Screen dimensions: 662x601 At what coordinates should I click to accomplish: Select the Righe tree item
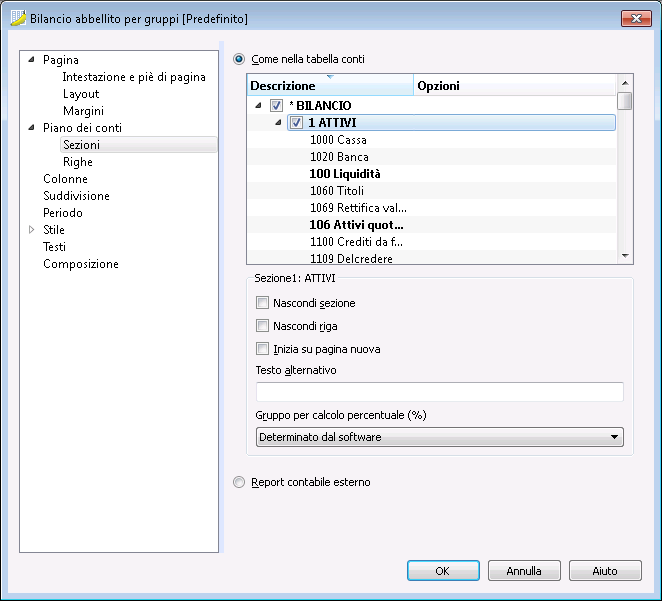pyautogui.click(x=78, y=162)
